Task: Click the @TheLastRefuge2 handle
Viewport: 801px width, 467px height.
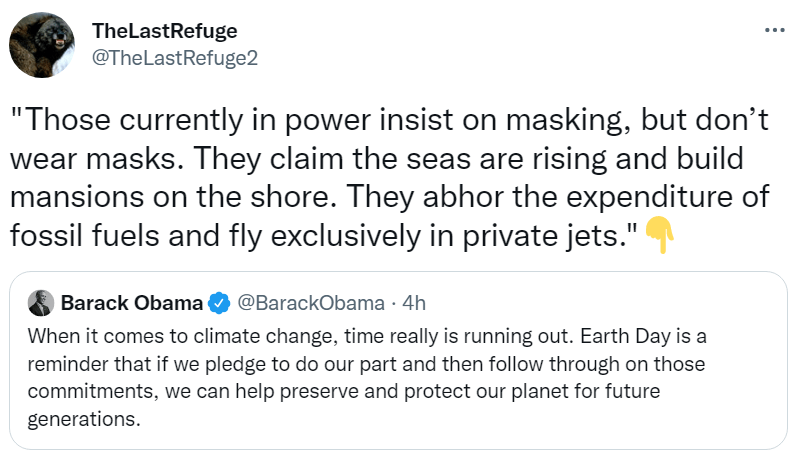Action: click(x=175, y=58)
